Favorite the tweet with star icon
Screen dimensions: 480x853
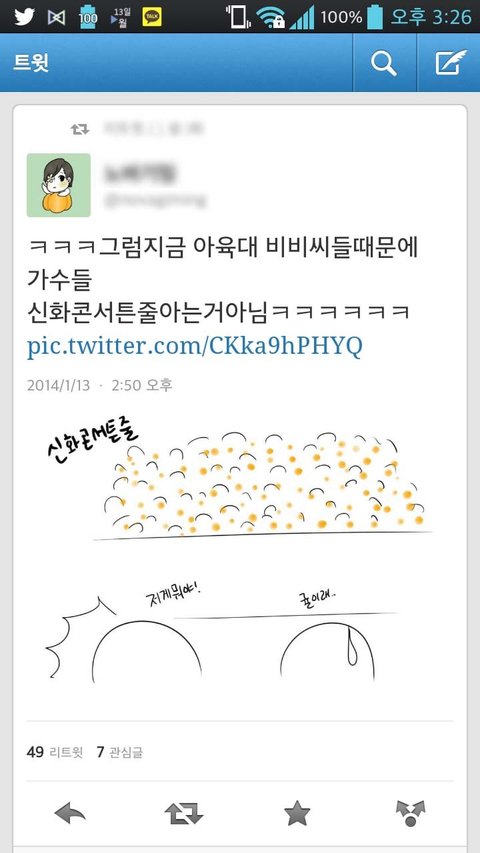click(297, 814)
